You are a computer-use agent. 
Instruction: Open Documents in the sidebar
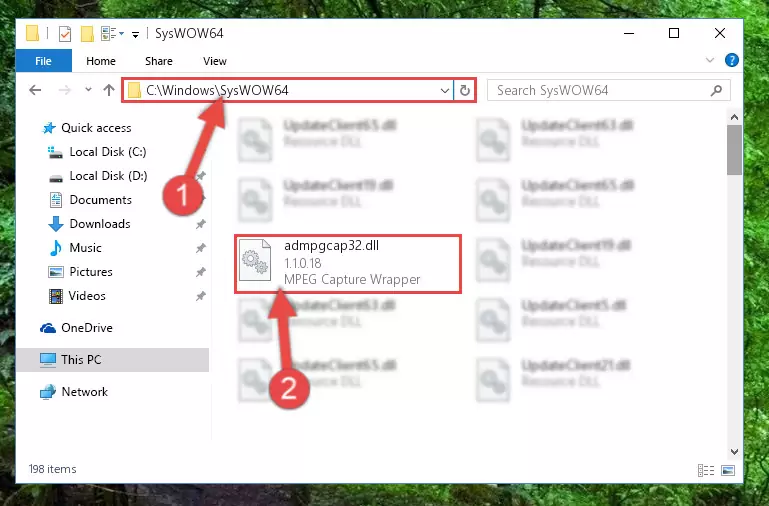coord(101,200)
